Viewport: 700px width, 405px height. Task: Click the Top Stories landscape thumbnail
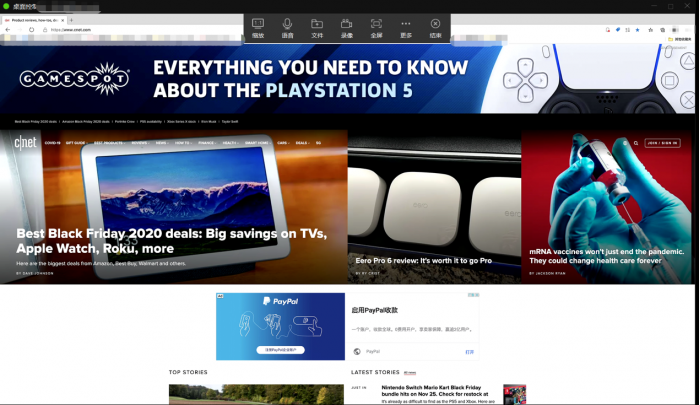tap(256, 395)
